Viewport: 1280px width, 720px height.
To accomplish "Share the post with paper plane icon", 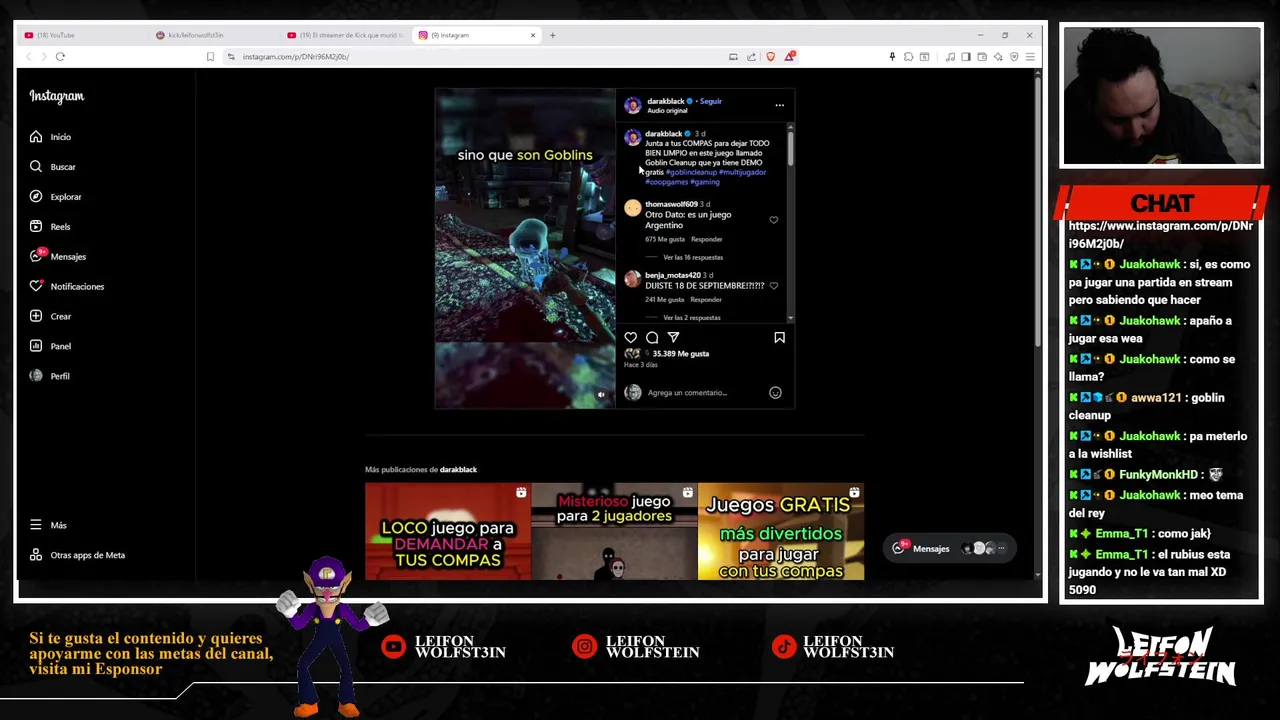I will 673,338.
